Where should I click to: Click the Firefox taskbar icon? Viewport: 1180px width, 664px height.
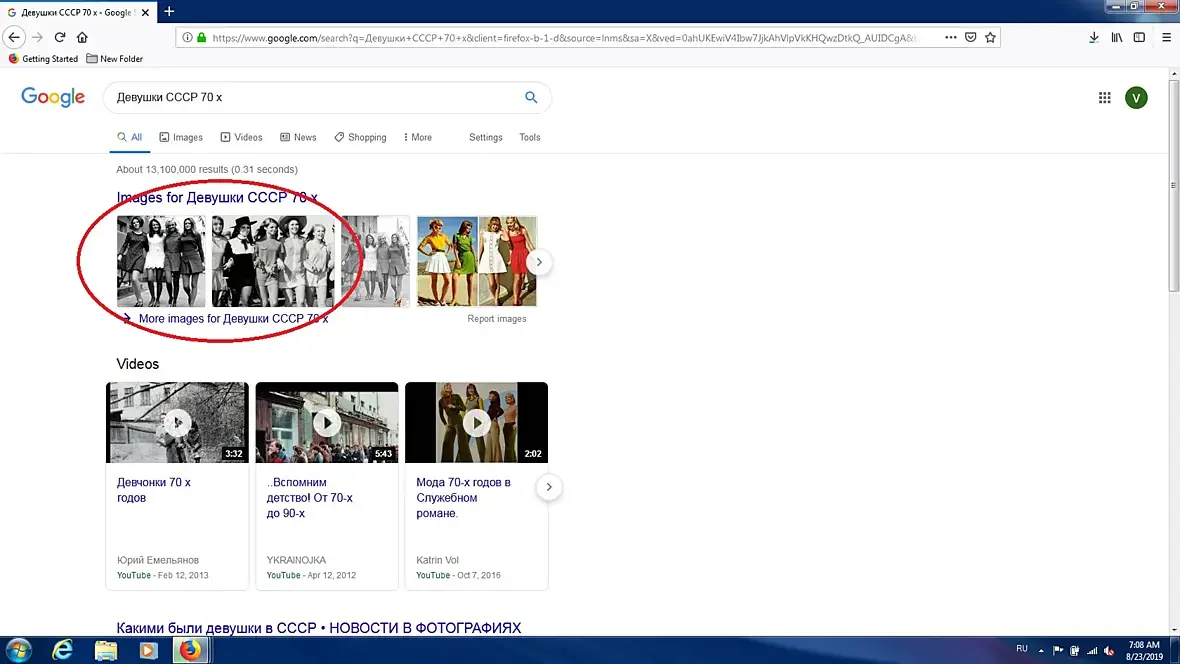(190, 650)
